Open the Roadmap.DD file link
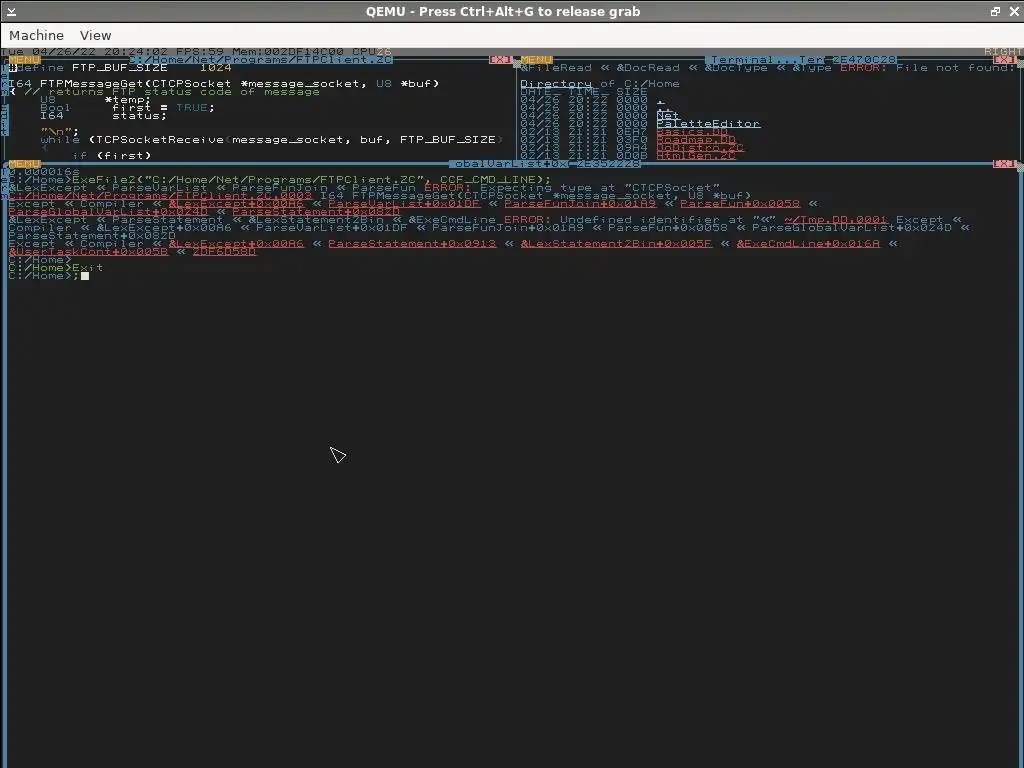 click(x=696, y=139)
